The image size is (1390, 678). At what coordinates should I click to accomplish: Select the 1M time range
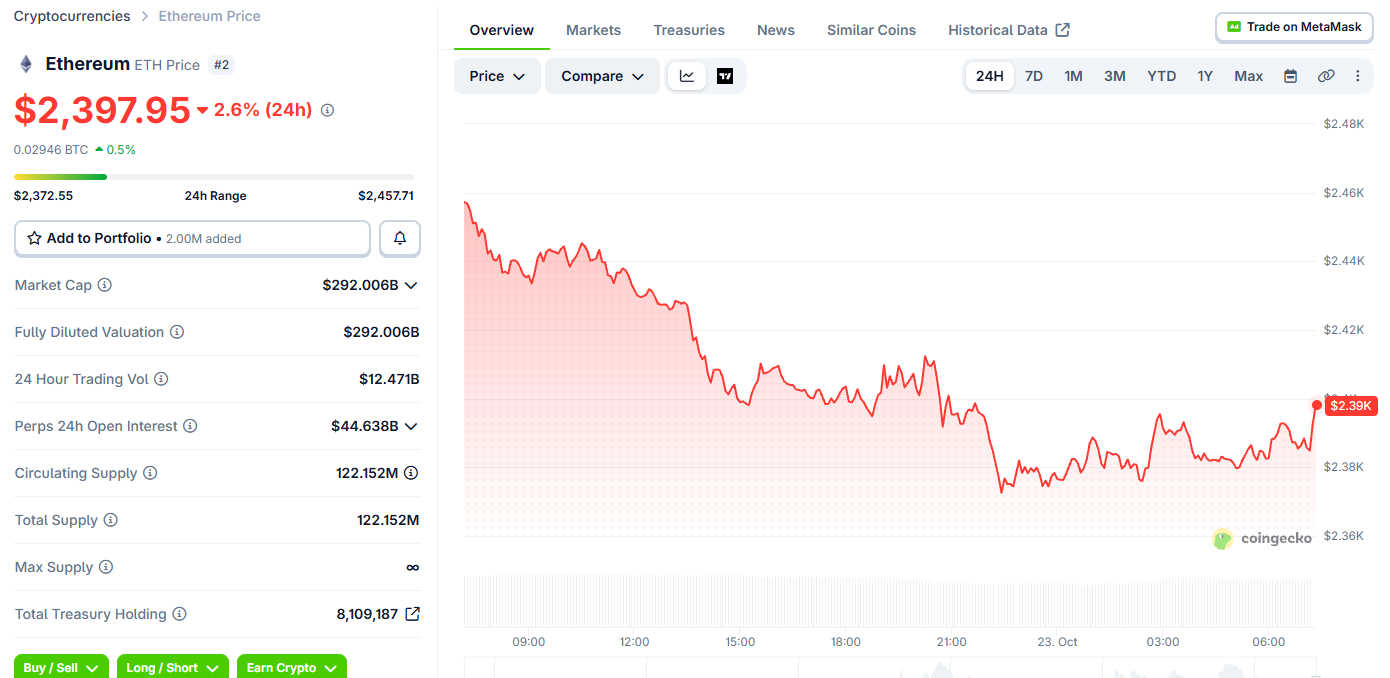point(1073,76)
